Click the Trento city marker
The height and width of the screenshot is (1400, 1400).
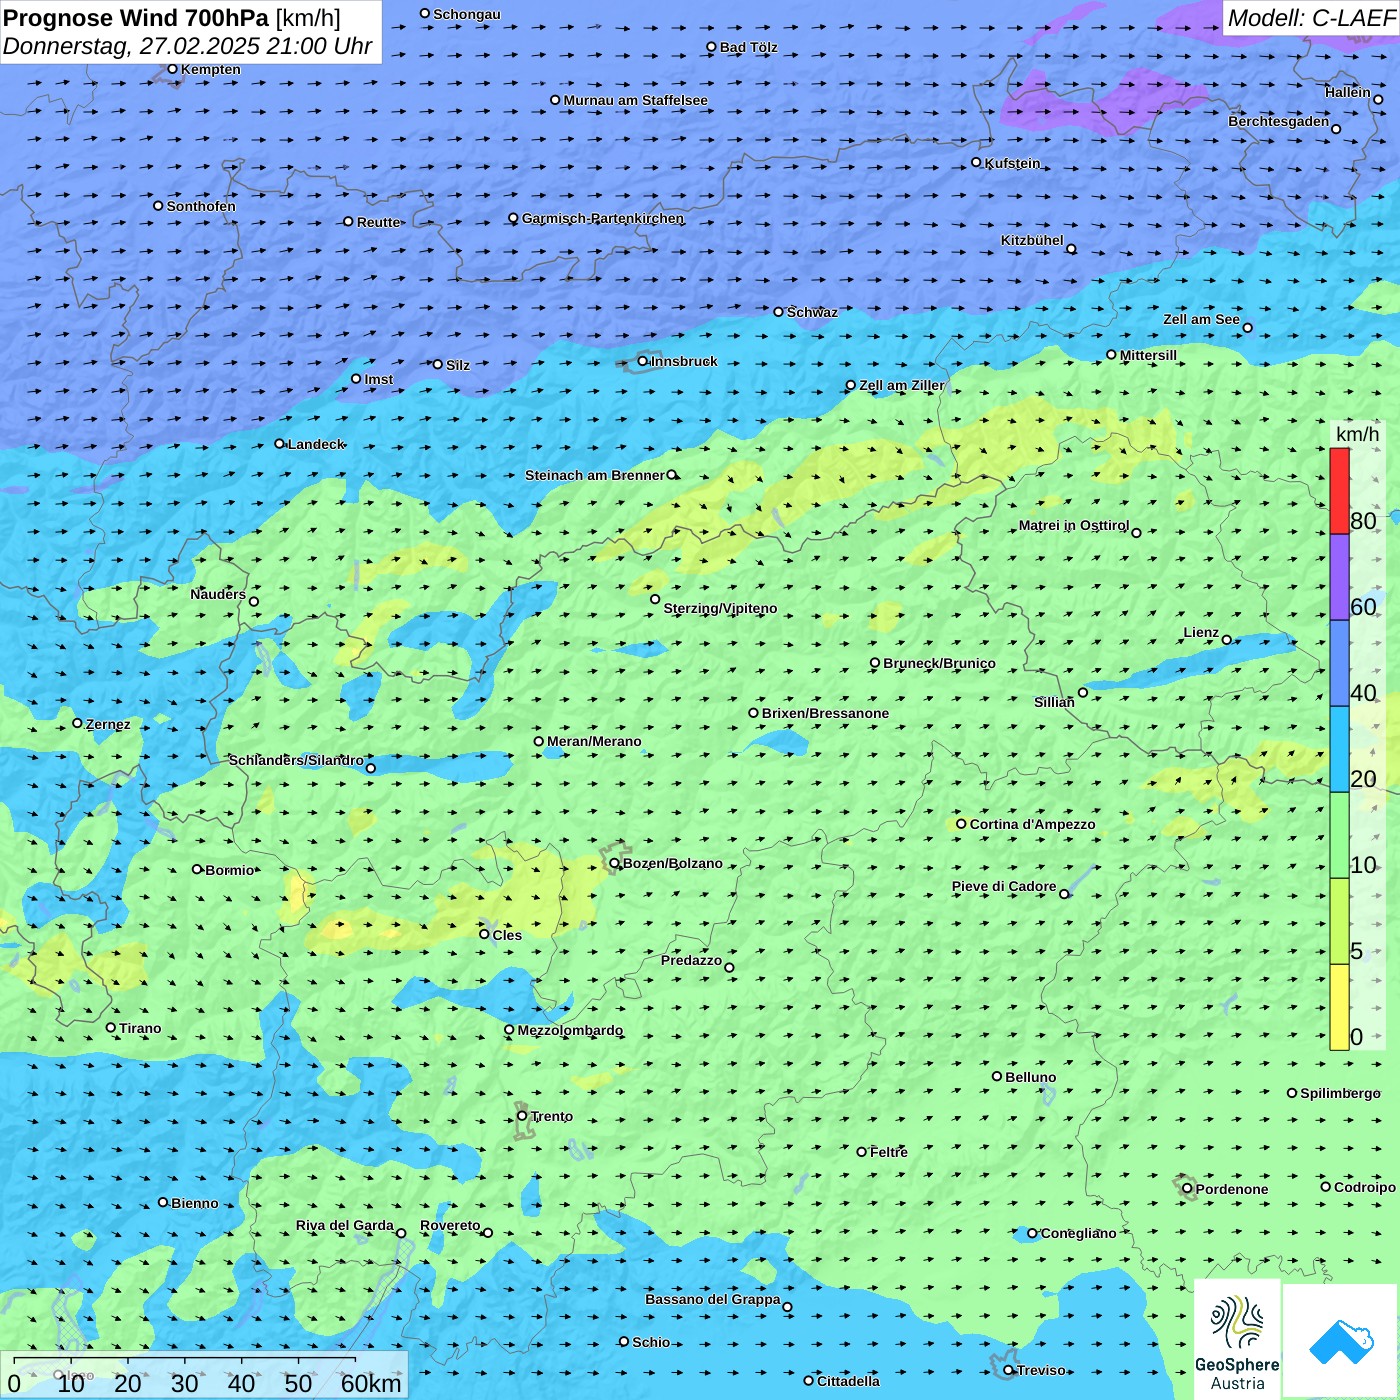point(522,1116)
